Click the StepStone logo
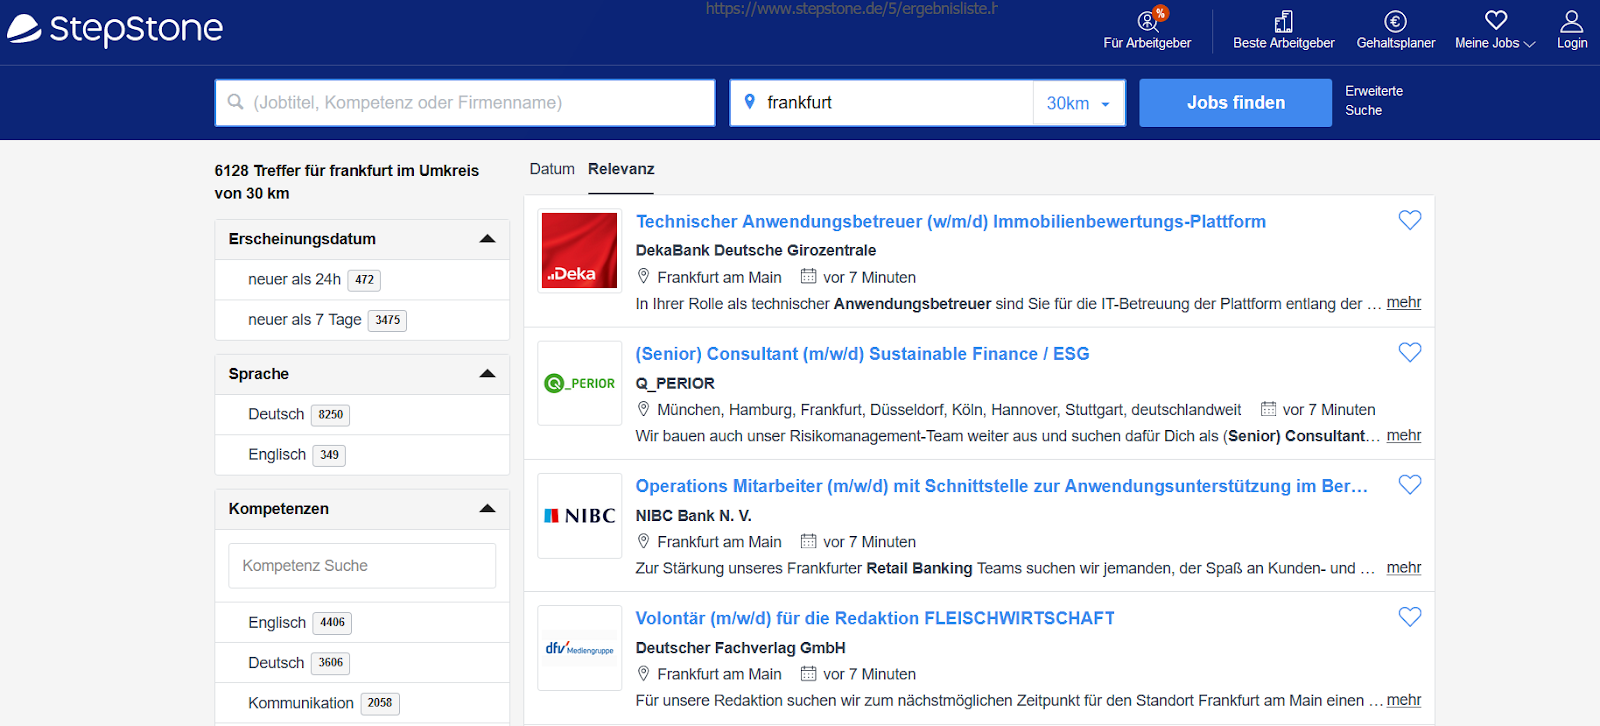1600x726 pixels. tap(115, 30)
